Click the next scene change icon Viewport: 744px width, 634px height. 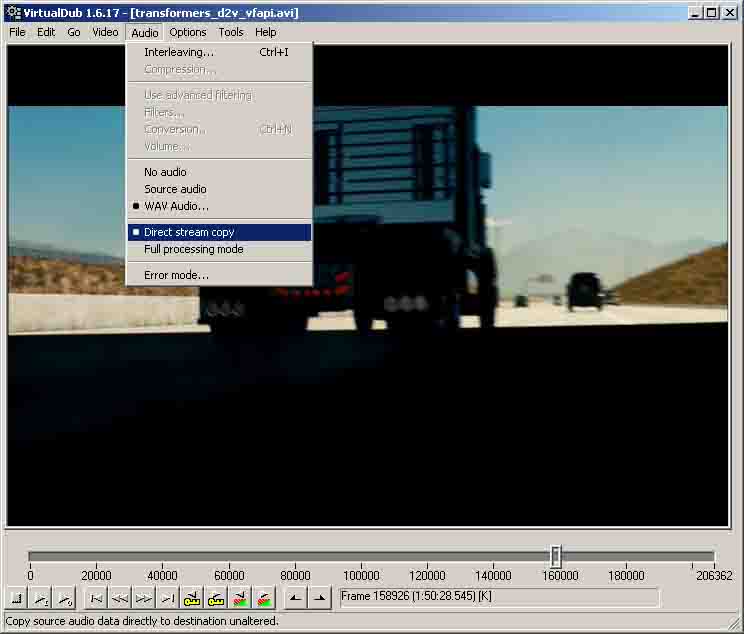click(264, 598)
